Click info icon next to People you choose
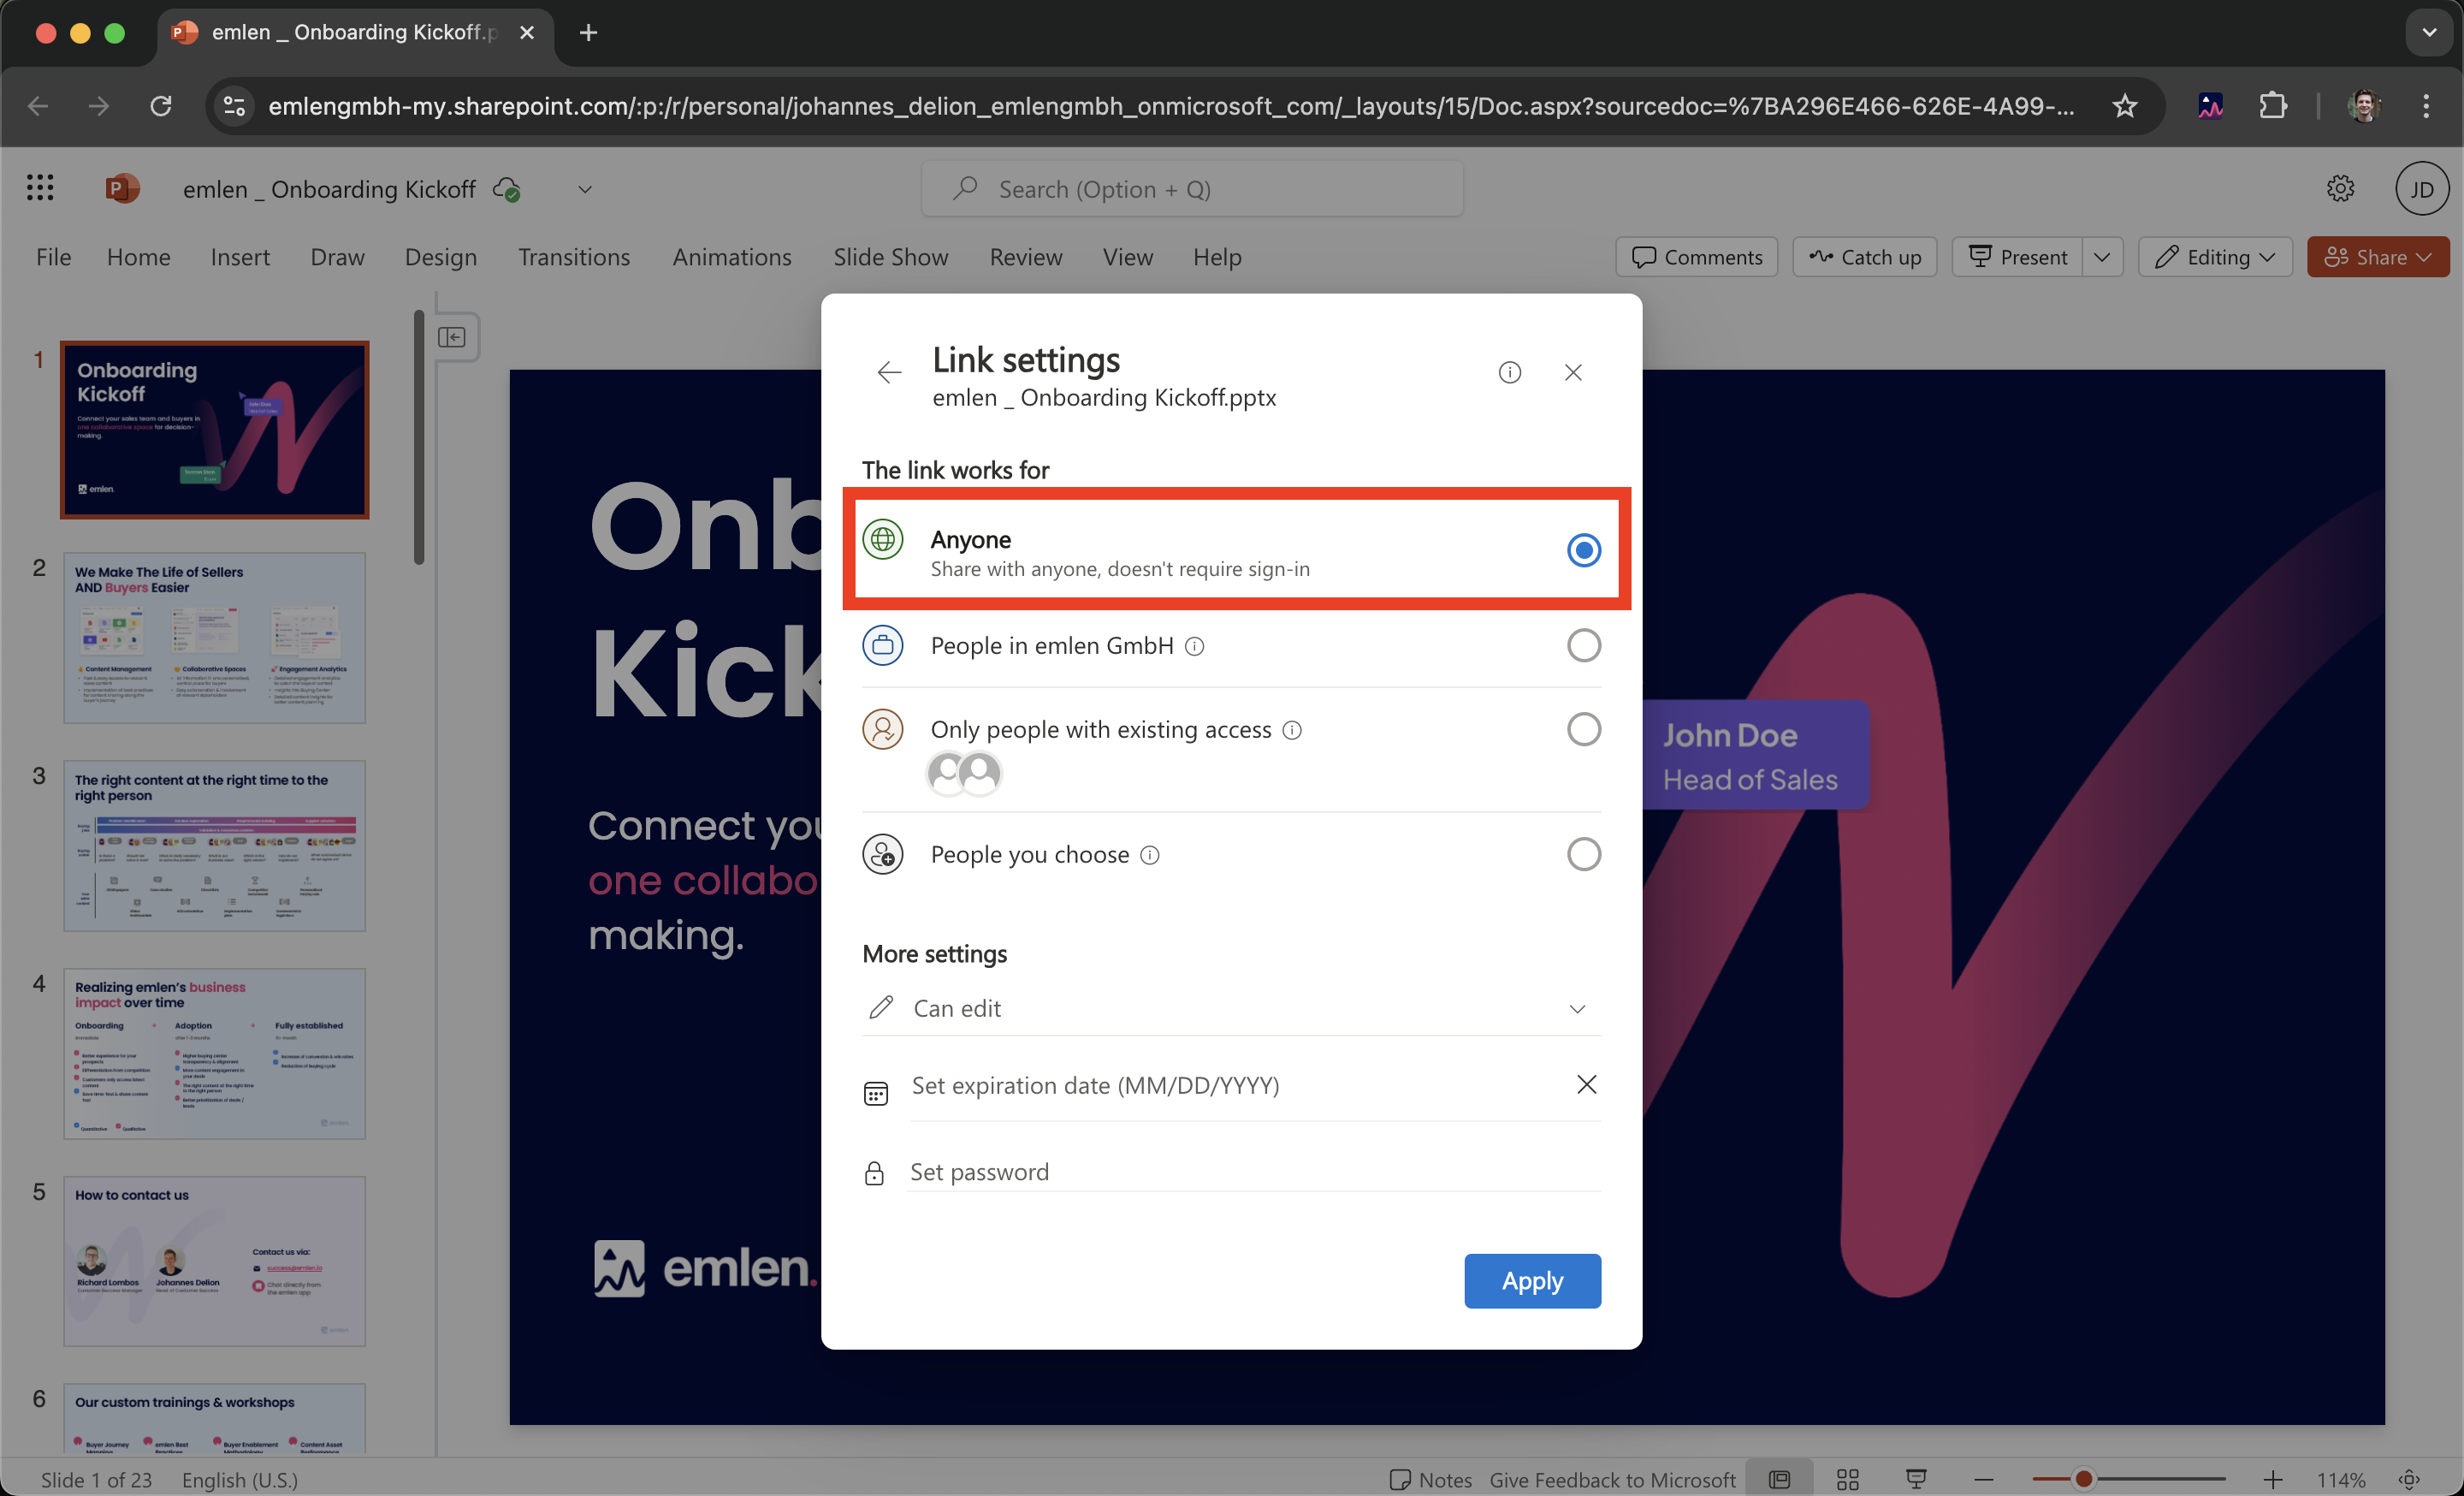 [1150, 855]
